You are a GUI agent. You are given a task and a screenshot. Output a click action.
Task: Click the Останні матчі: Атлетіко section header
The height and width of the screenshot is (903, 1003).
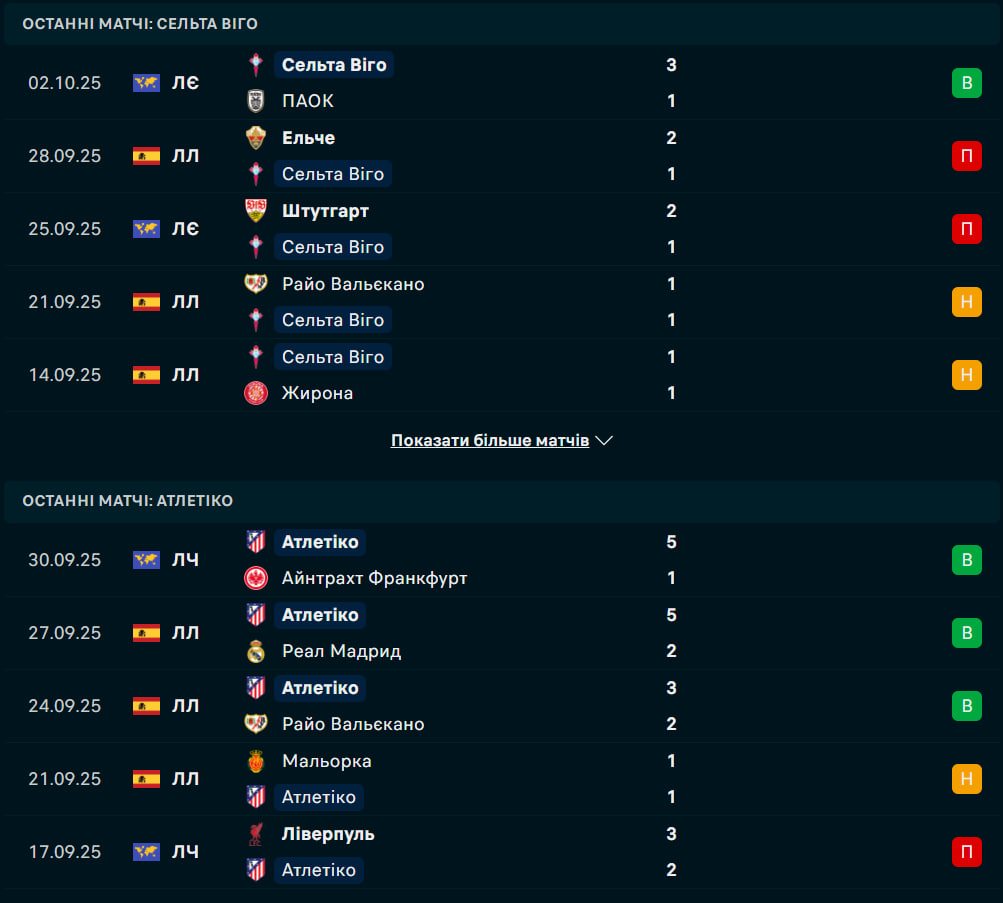point(127,501)
